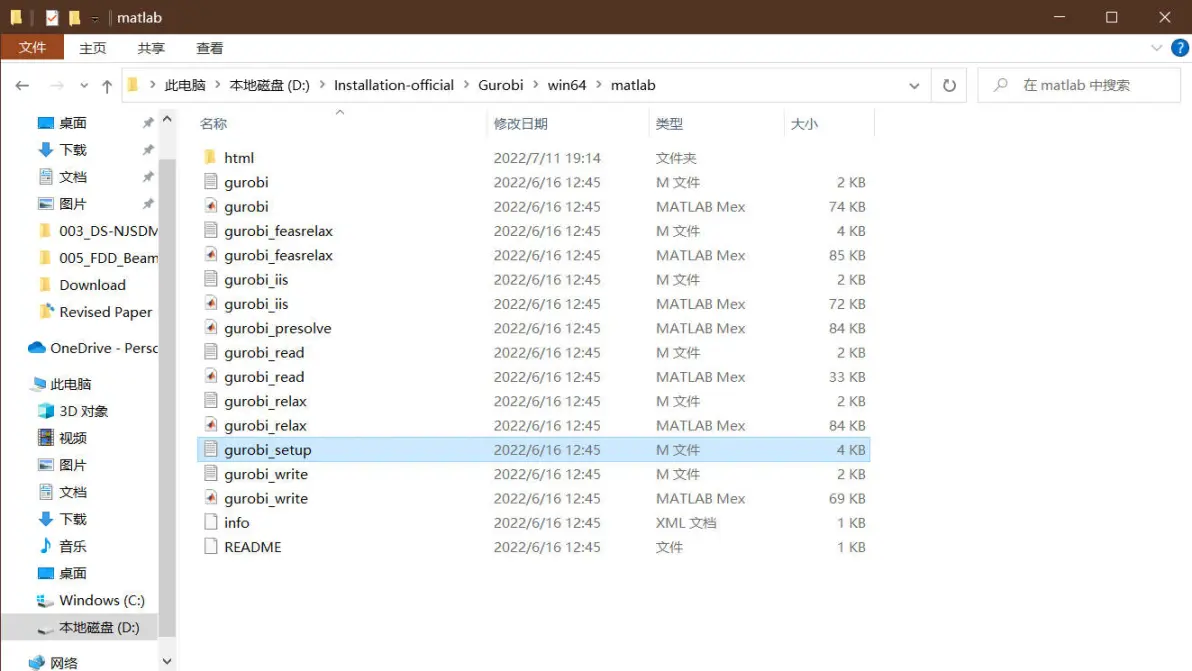Sort files by the 修改日期 column header
This screenshot has height=671, width=1192.
tap(520, 124)
